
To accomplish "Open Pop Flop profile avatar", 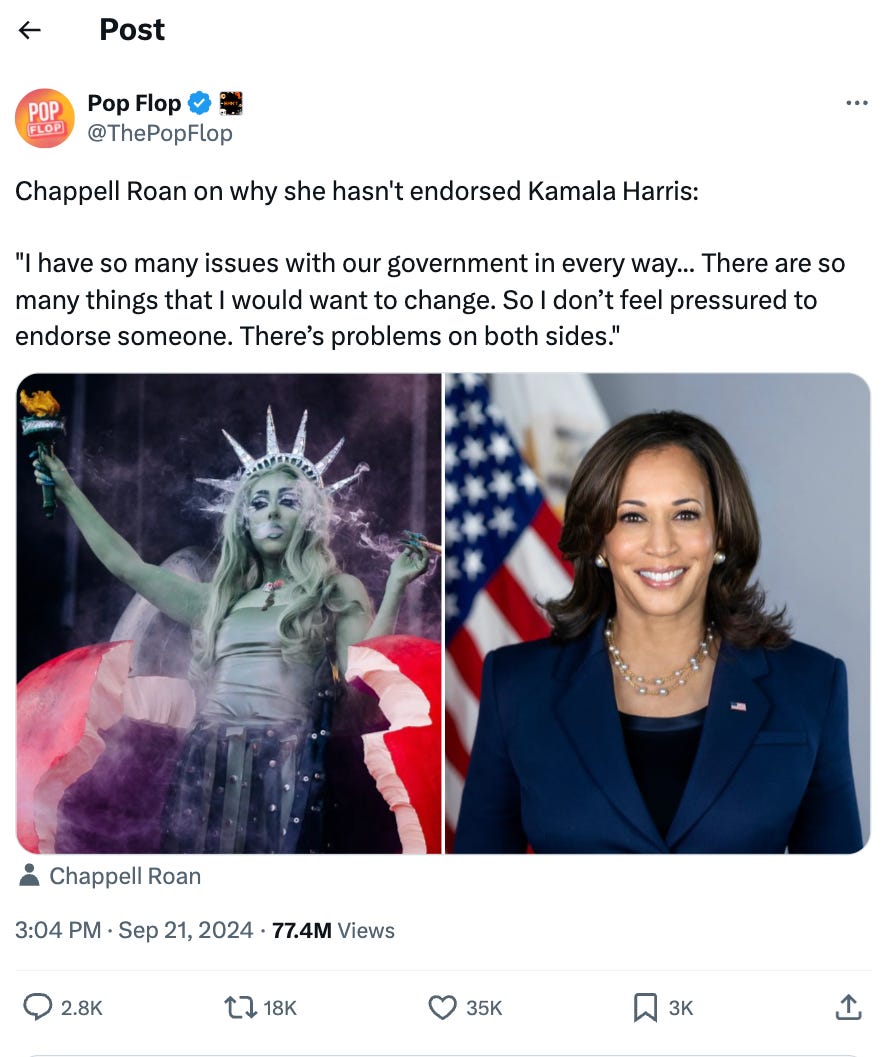I will (45, 118).
